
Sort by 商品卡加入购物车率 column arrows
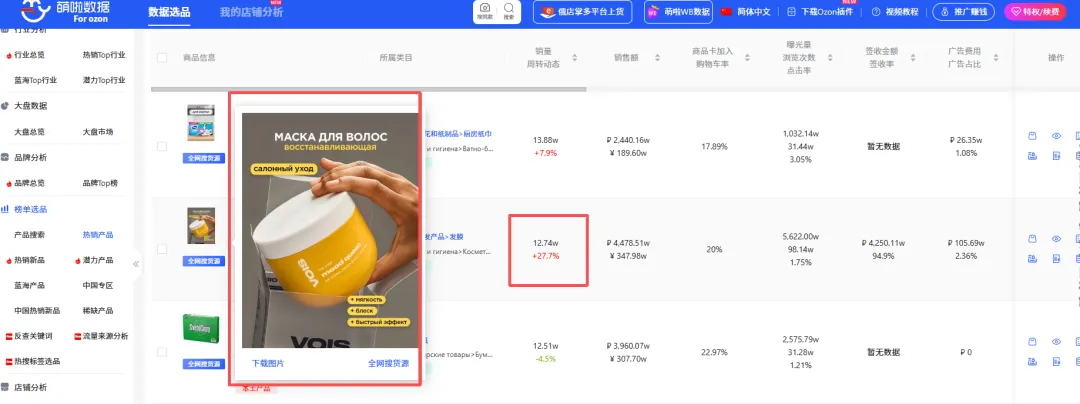tap(749, 58)
